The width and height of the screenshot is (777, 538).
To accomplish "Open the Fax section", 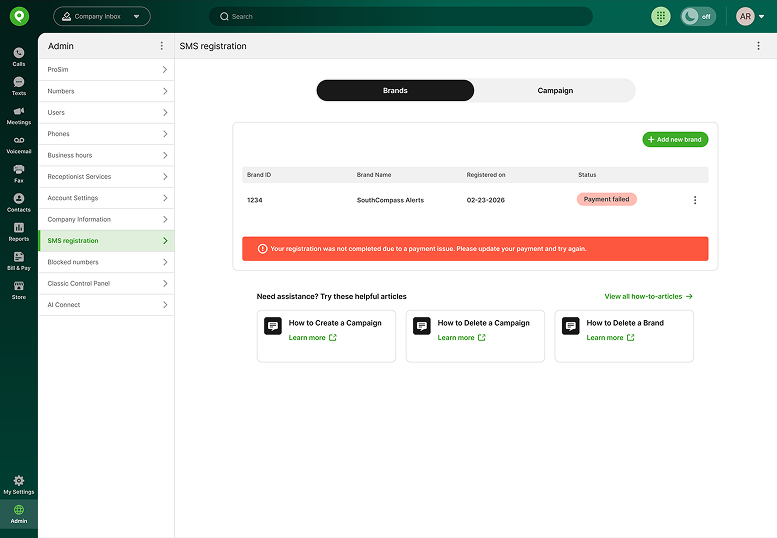I will click(x=18, y=172).
